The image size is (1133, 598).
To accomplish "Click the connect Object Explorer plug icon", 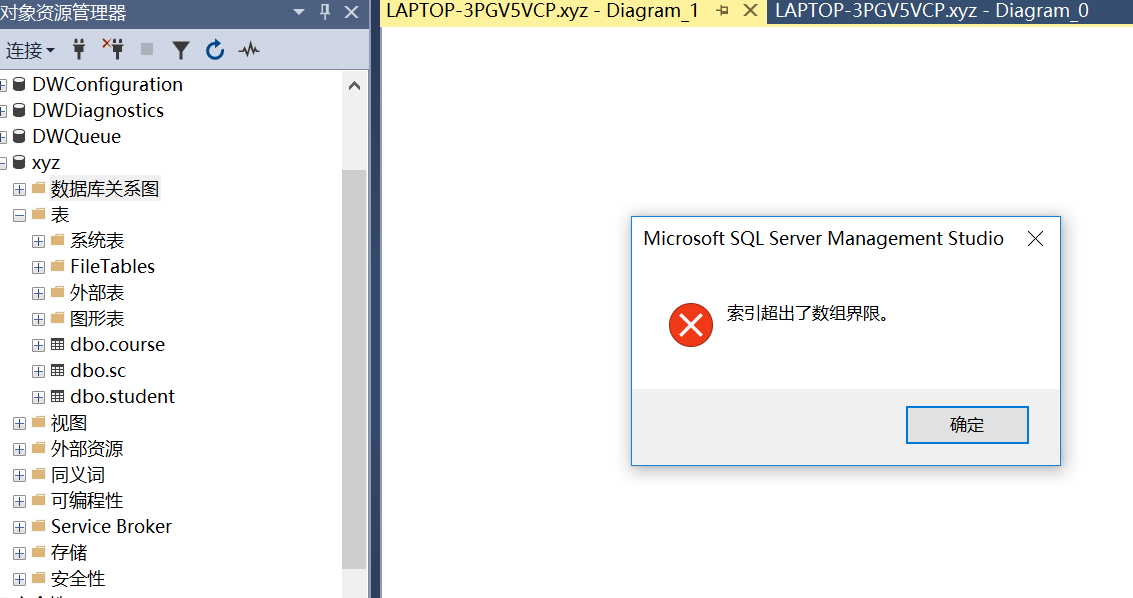I will (79, 49).
